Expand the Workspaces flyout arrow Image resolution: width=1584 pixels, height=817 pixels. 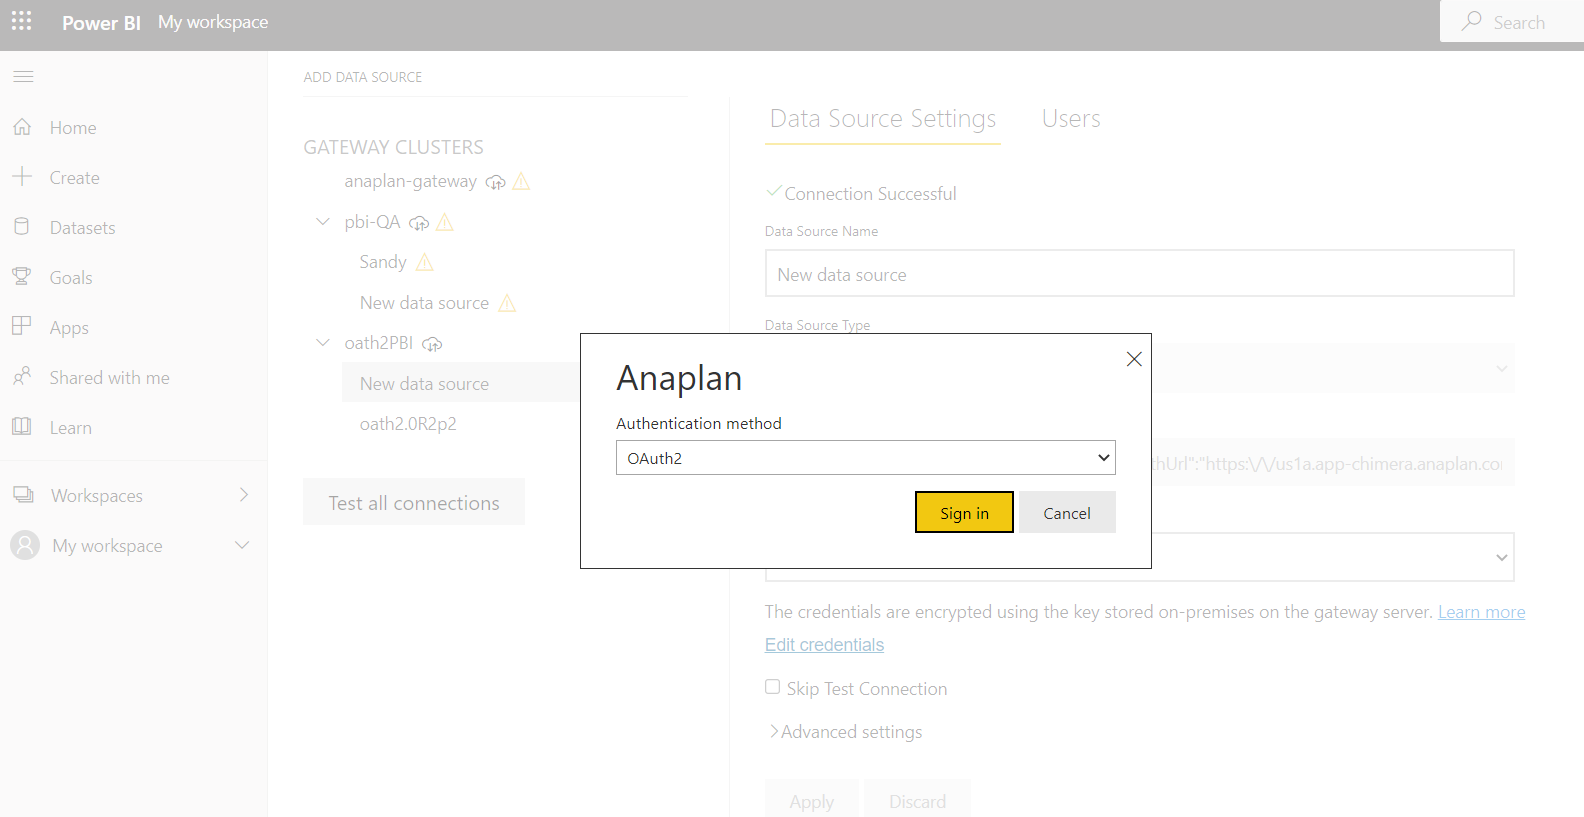coord(244,495)
